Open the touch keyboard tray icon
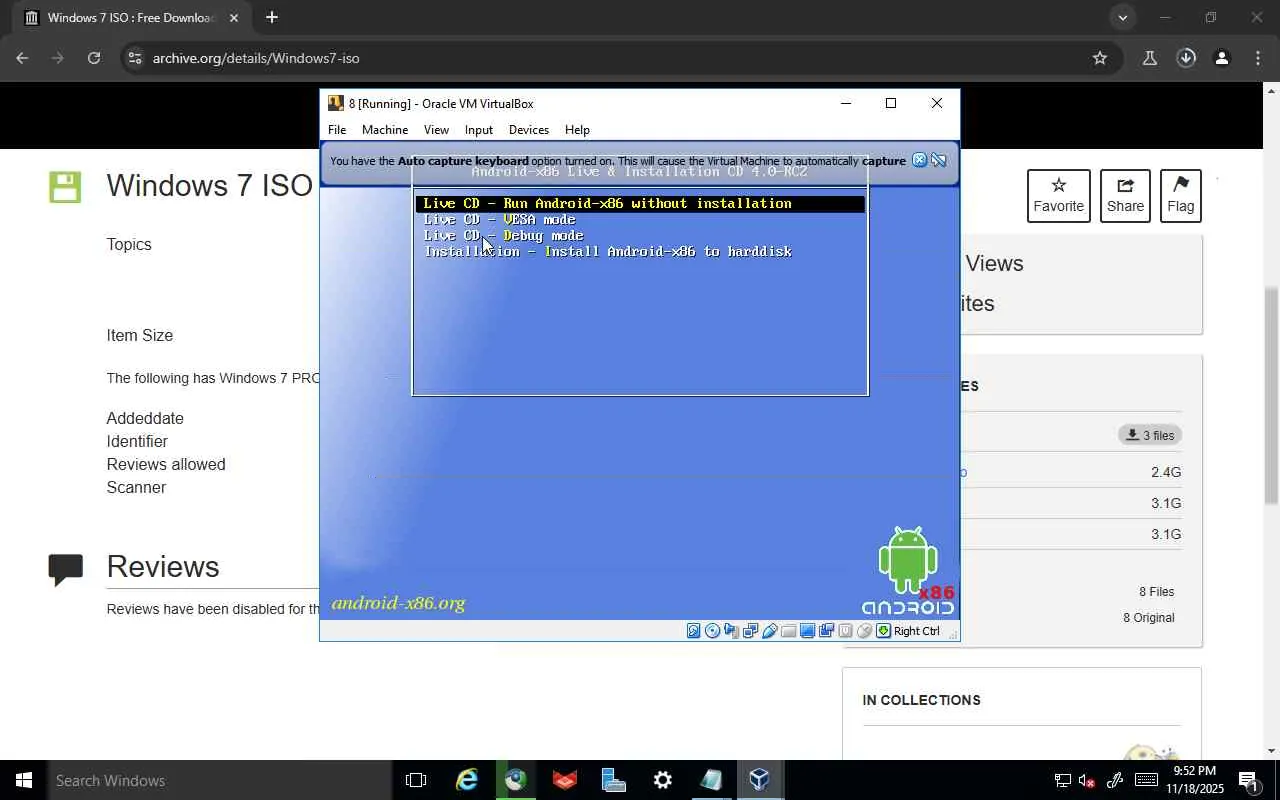 coord(1146,780)
